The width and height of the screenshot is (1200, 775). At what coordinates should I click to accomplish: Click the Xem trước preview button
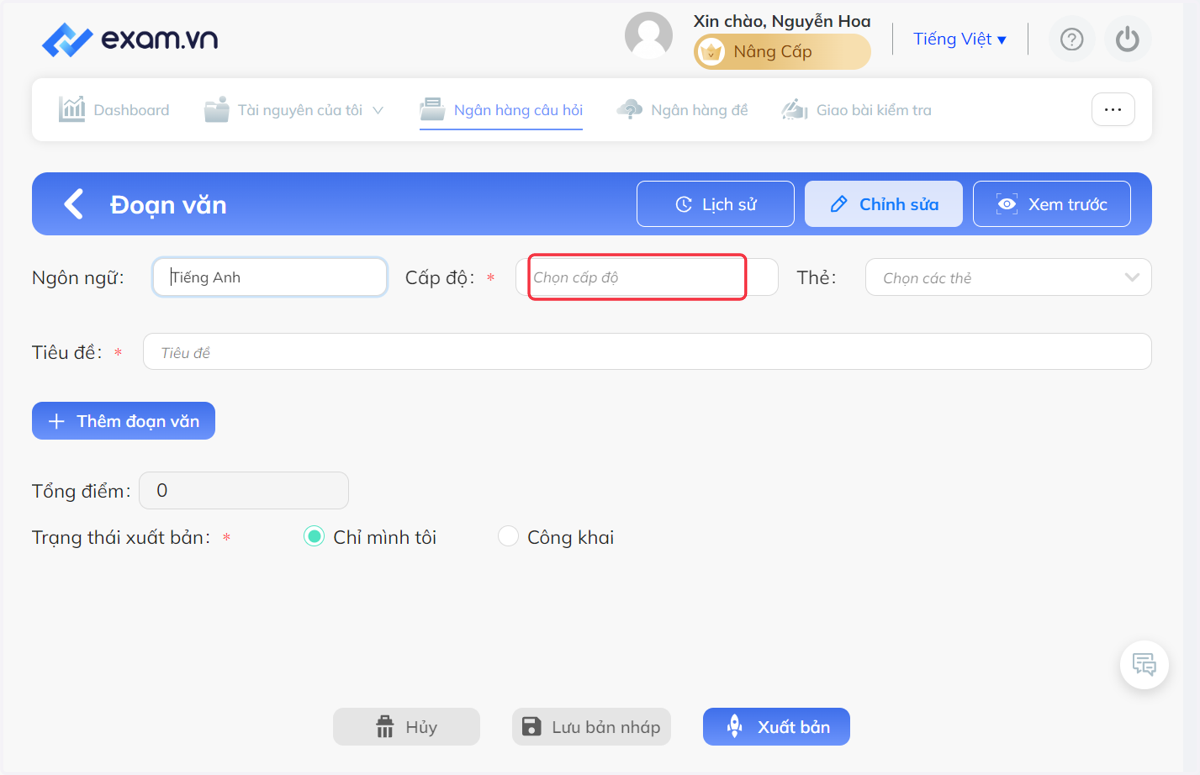coord(1052,204)
